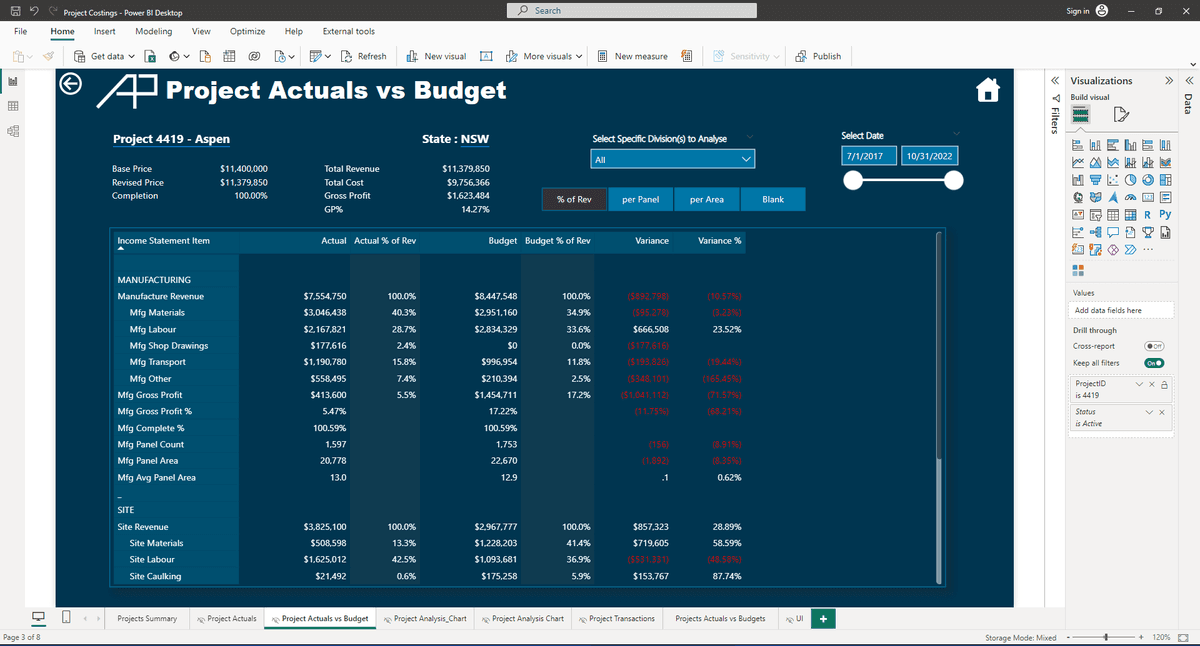This screenshot has width=1200, height=646.
Task: Lock the ProjectID filter
Action: pyautogui.click(x=1164, y=385)
